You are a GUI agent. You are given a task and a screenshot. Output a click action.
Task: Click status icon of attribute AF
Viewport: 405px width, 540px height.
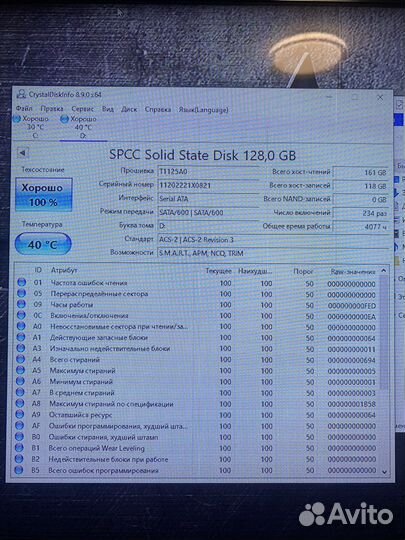point(20,426)
